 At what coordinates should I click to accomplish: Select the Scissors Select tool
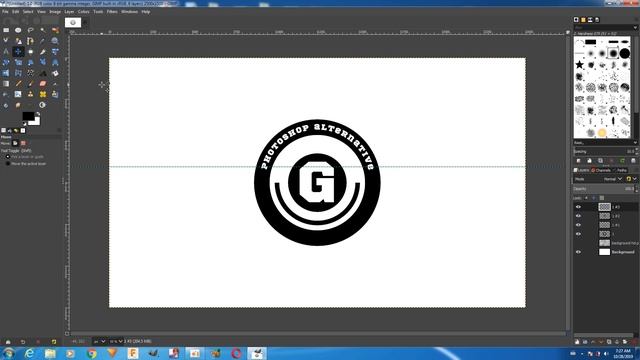6,41
